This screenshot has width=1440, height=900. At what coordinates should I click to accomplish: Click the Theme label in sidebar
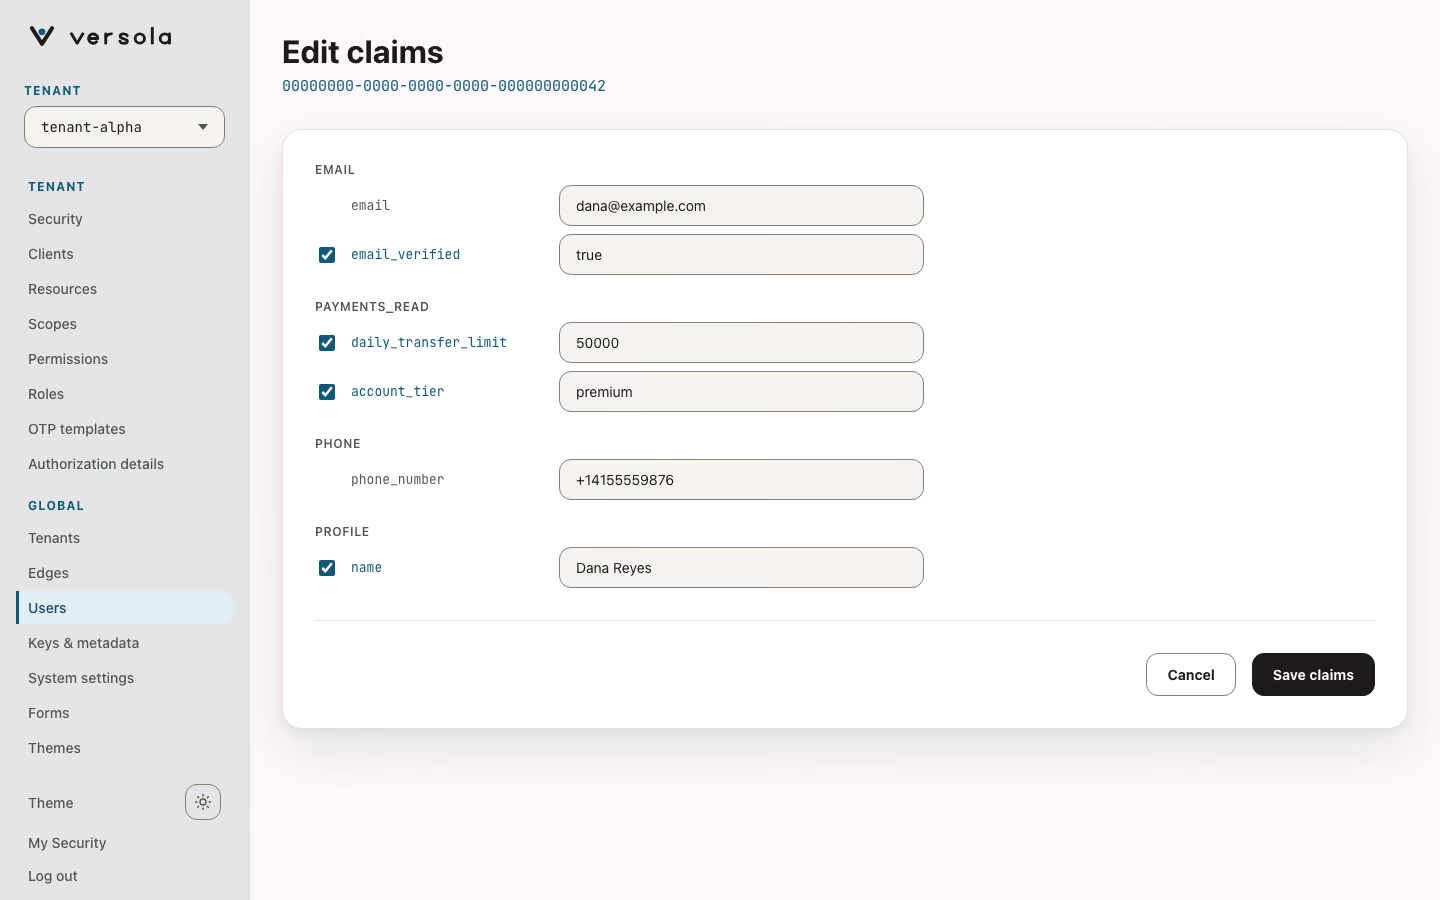point(51,803)
